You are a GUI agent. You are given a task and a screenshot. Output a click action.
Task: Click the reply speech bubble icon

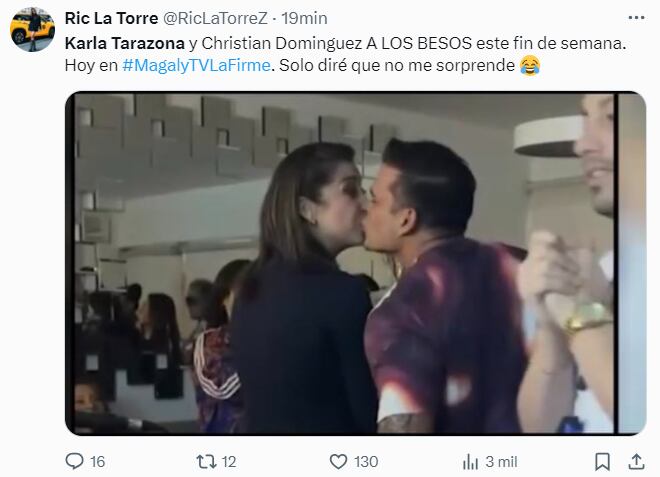pos(75,461)
